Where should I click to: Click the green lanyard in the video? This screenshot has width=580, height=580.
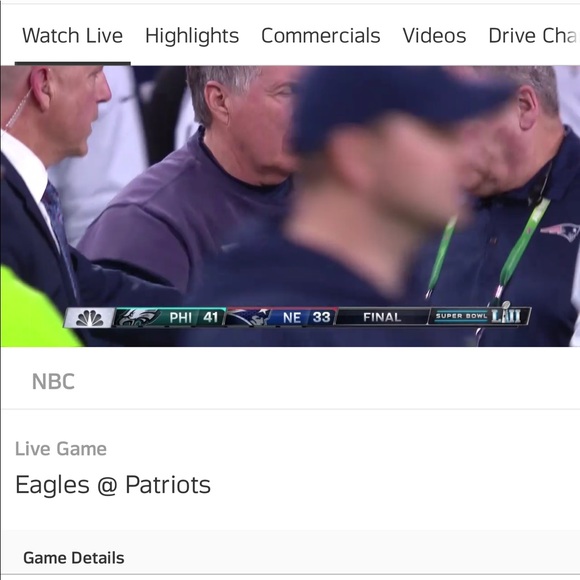[x=525, y=244]
